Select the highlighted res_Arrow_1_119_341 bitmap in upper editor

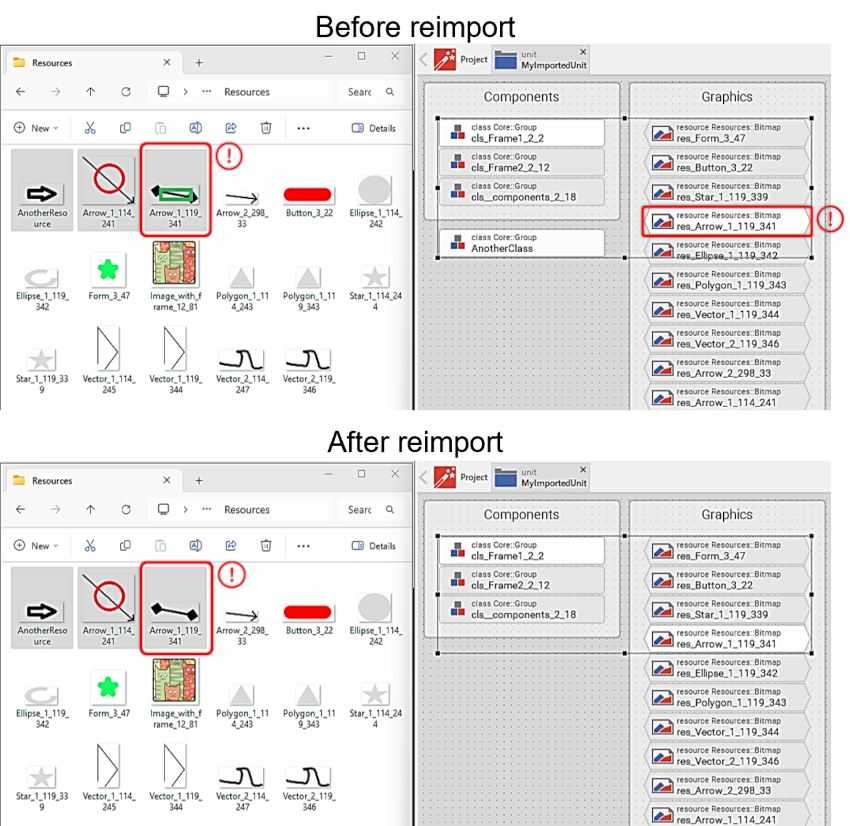[x=727, y=221]
